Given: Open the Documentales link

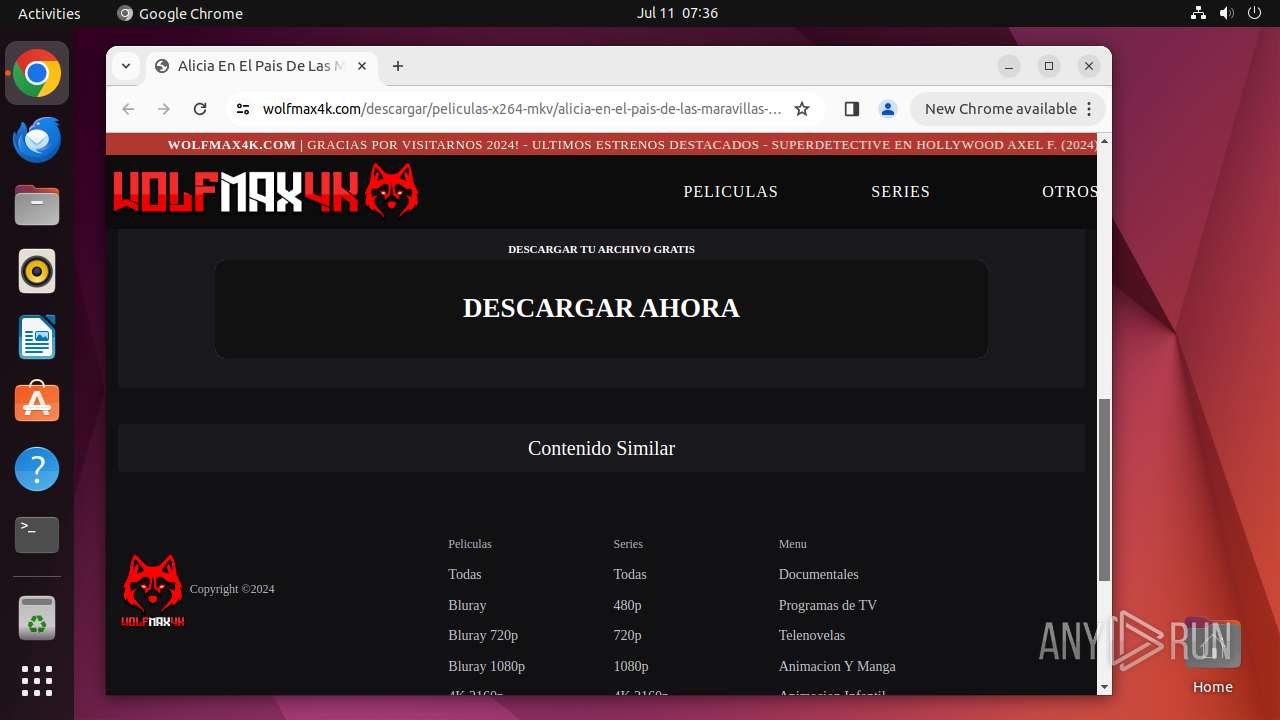Looking at the screenshot, I should point(819,574).
